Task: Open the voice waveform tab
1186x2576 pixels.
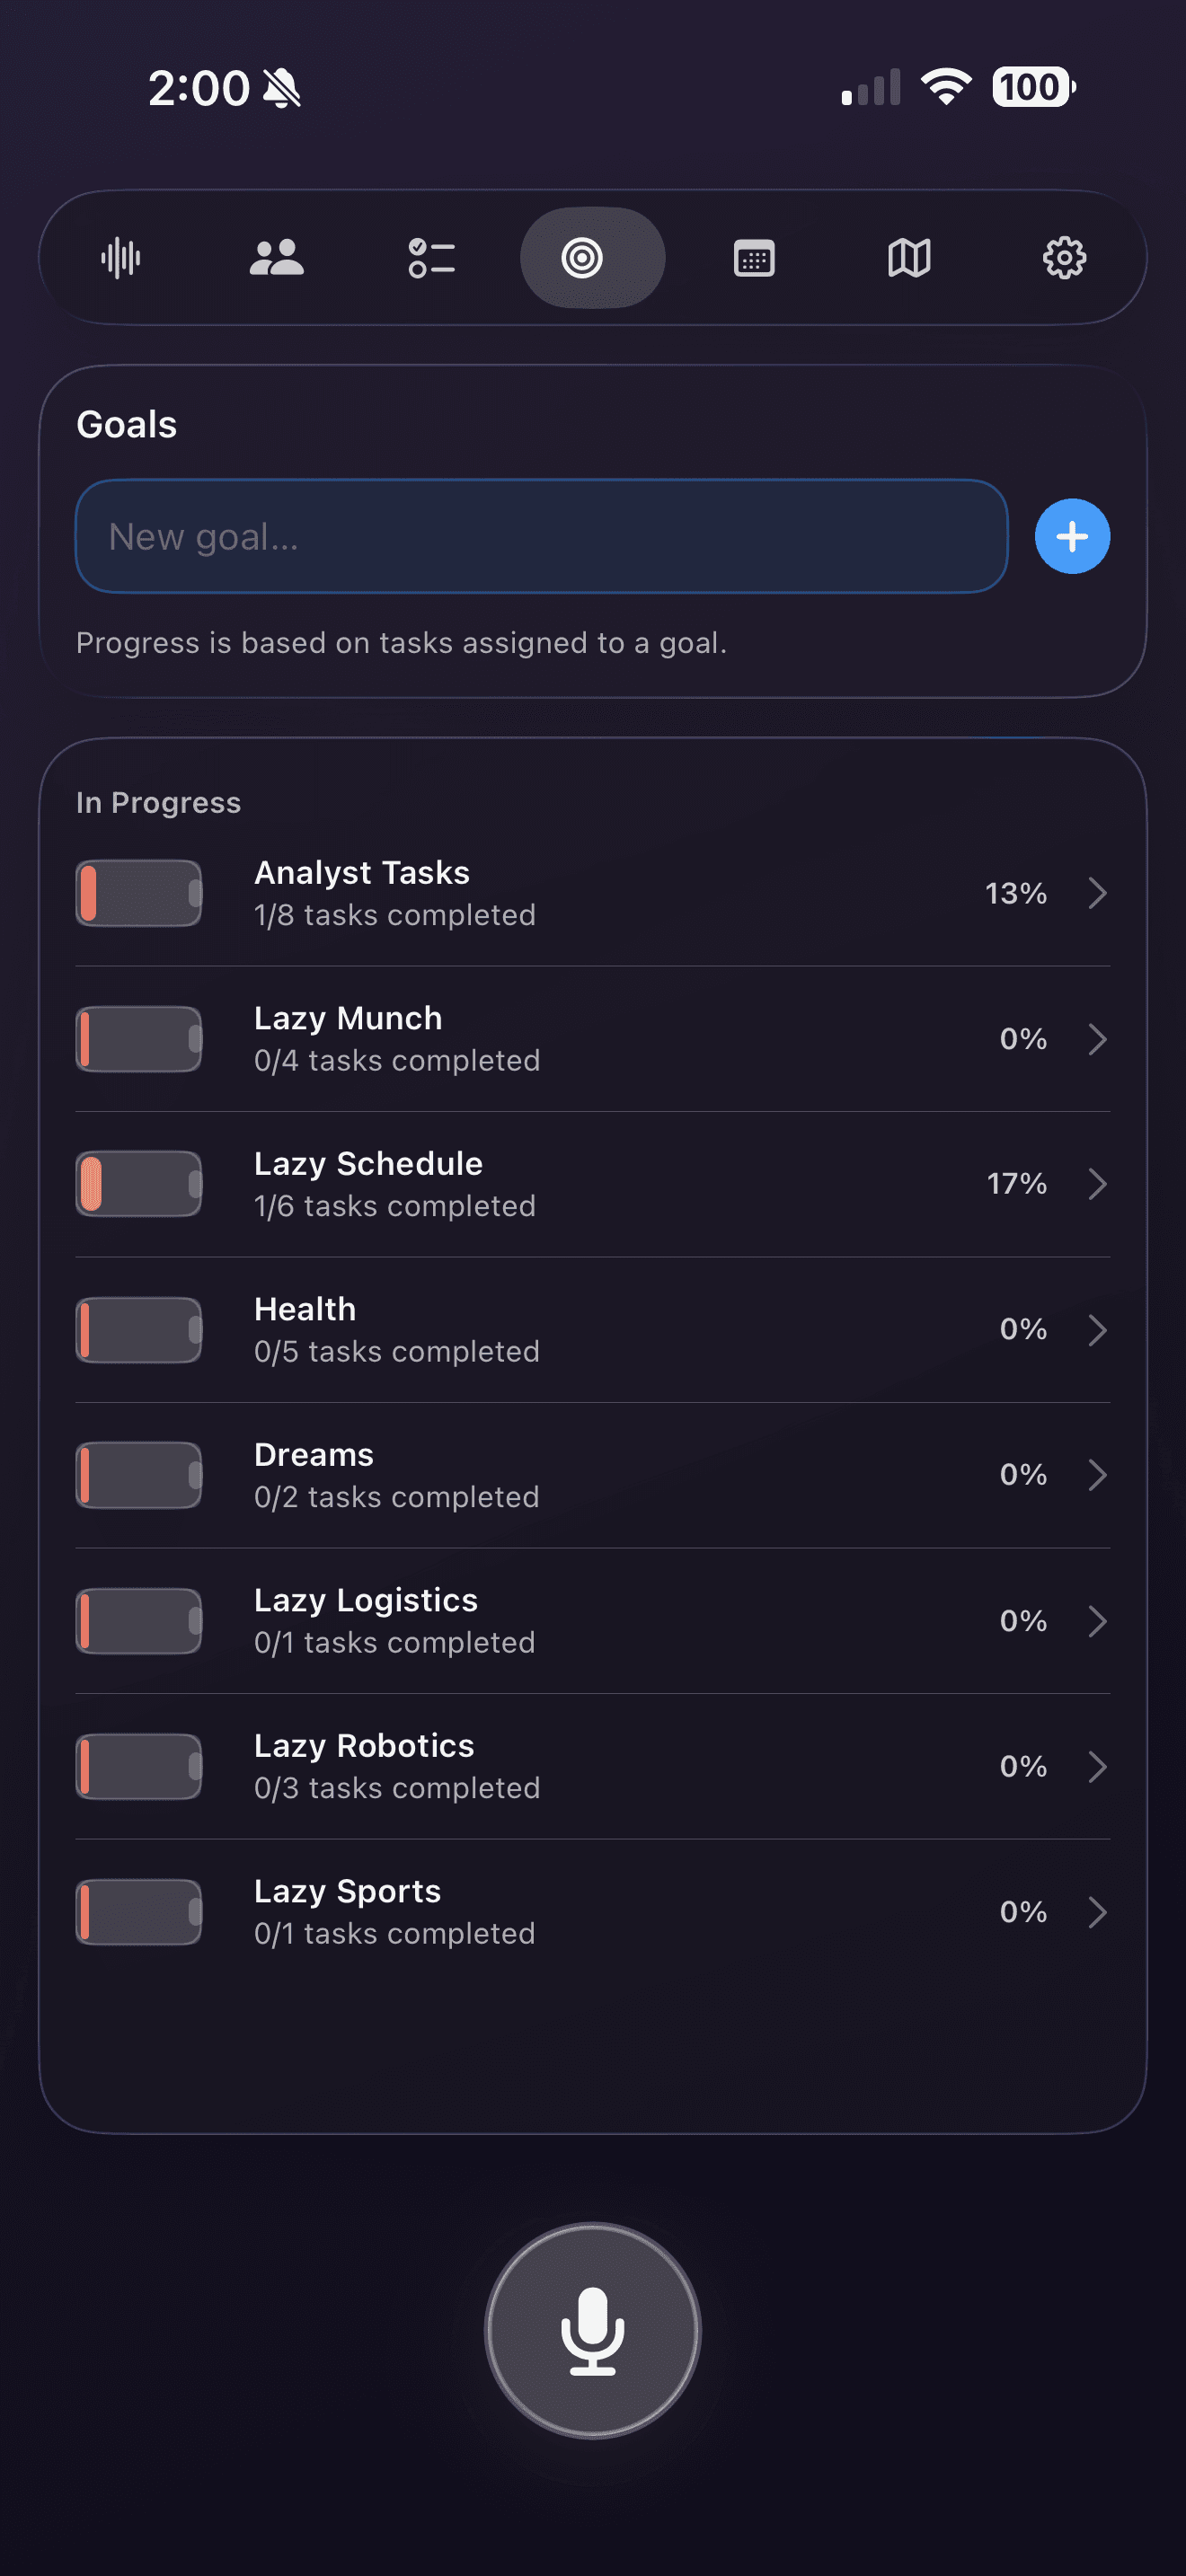Action: [x=121, y=258]
